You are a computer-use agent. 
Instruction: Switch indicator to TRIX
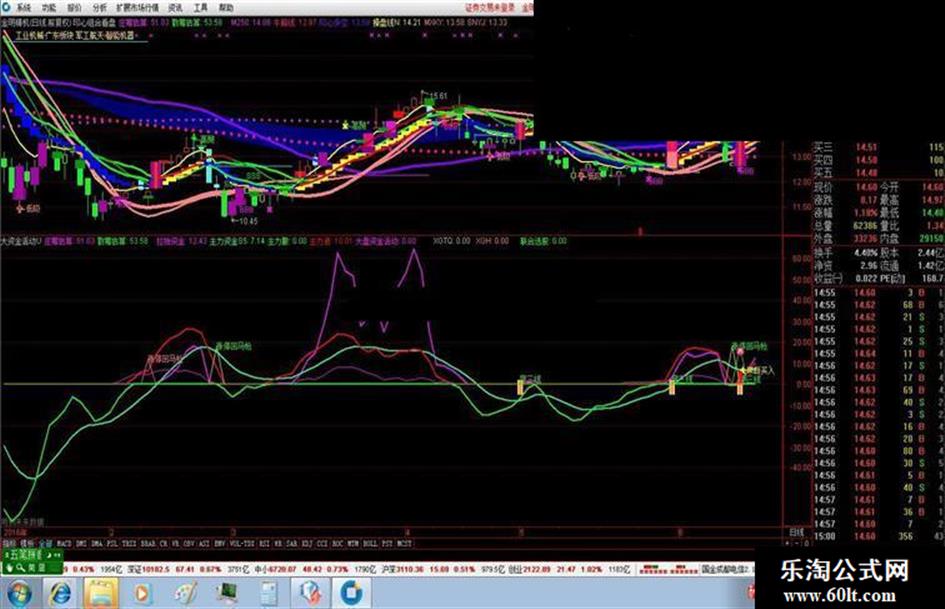click(130, 543)
